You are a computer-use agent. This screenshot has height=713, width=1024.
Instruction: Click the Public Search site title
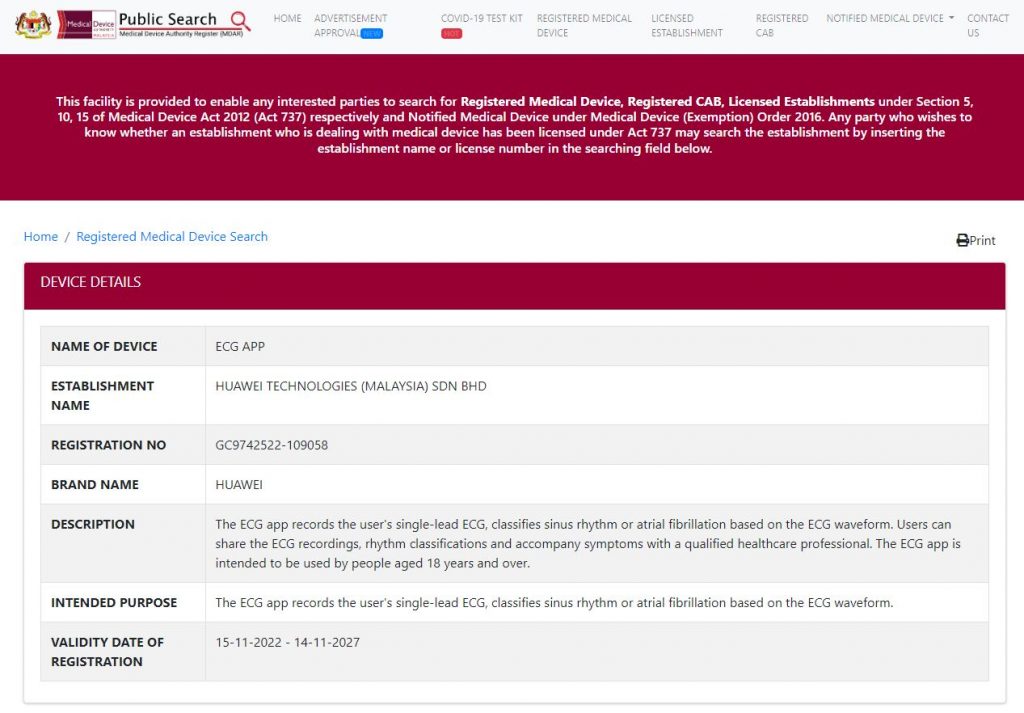coord(167,19)
